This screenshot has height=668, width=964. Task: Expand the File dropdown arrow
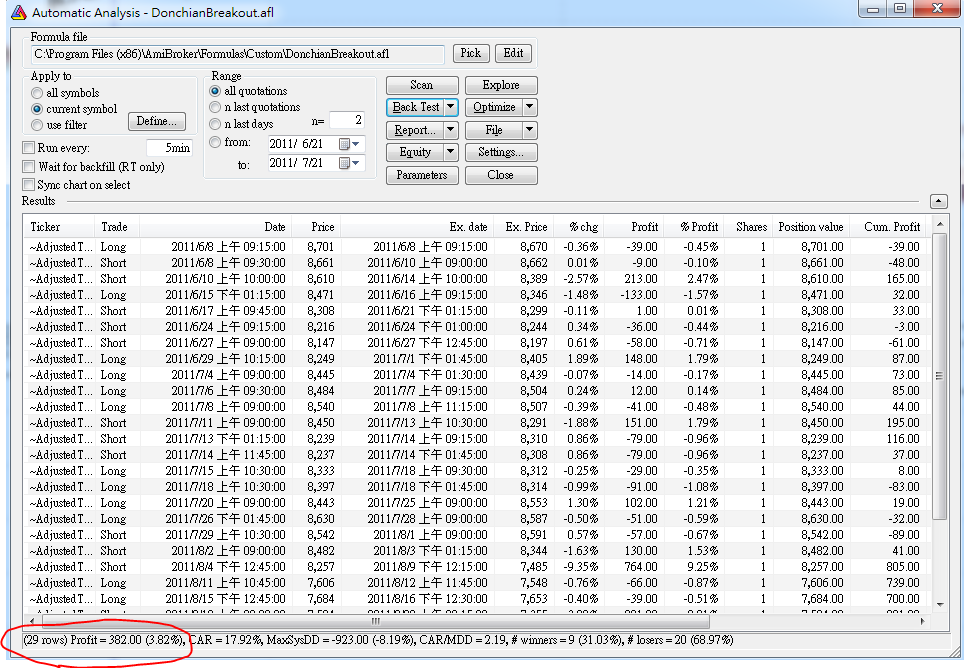click(x=529, y=130)
